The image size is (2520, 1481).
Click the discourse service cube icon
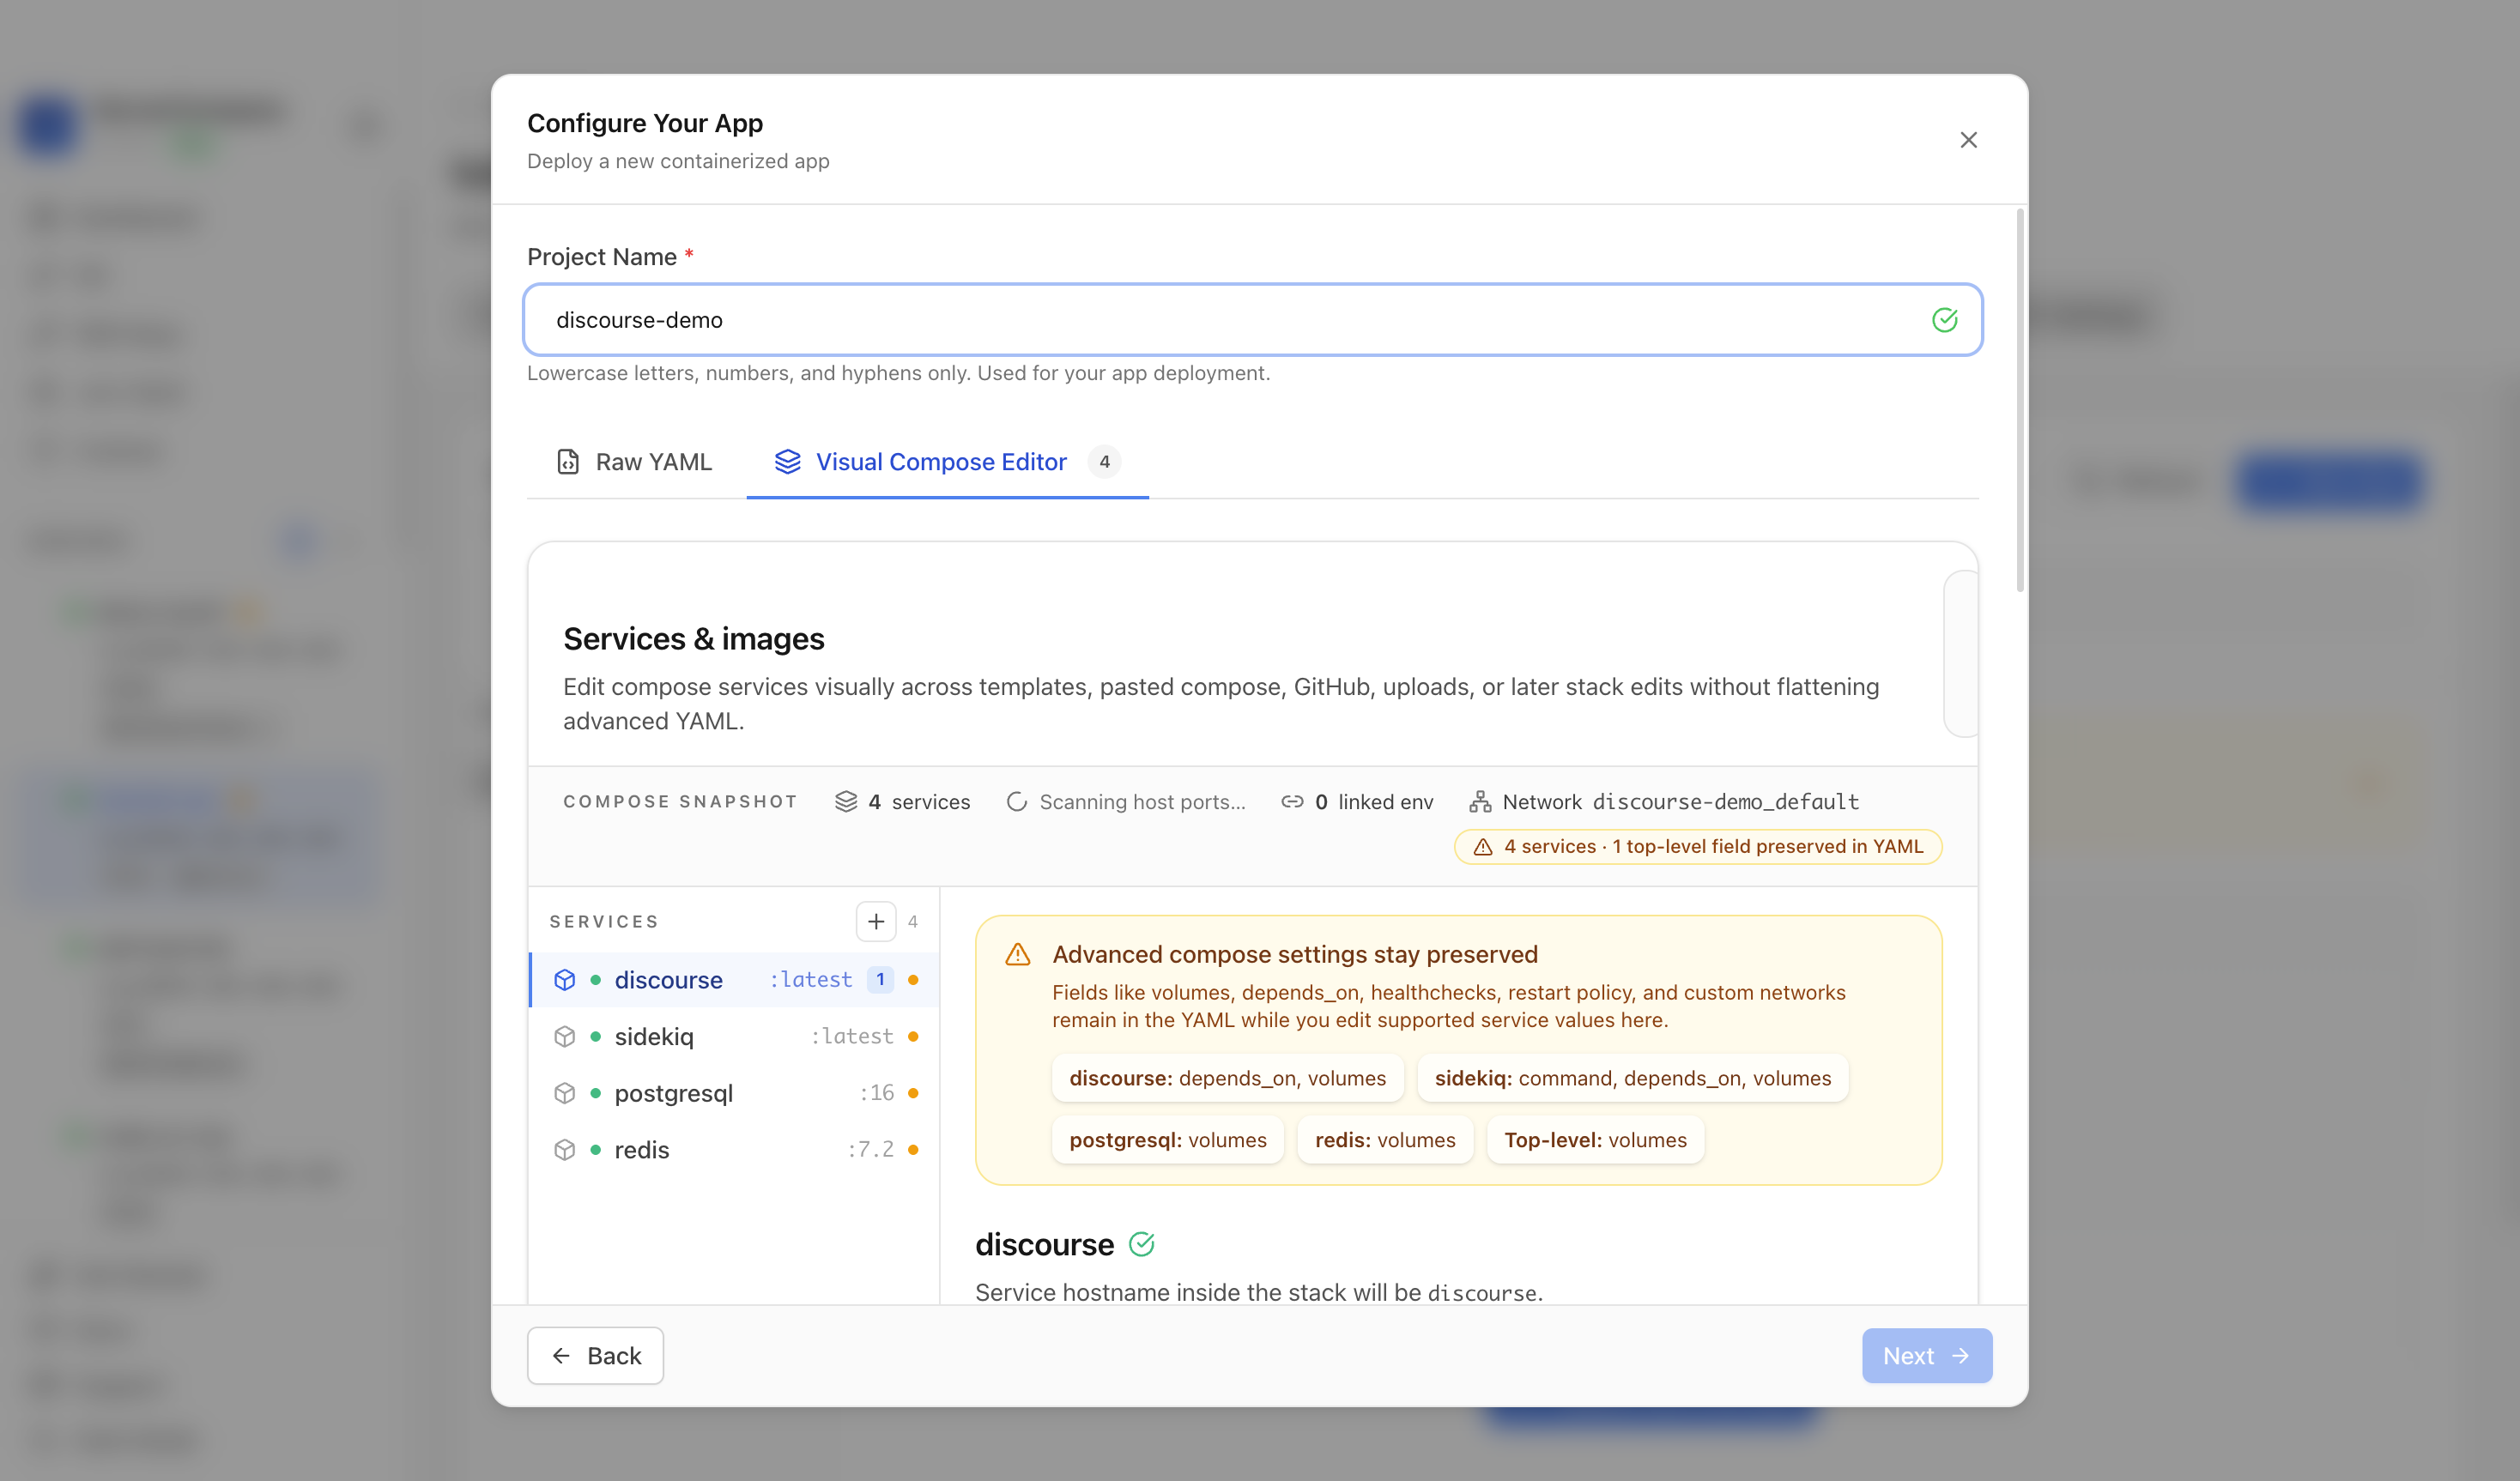pos(564,980)
